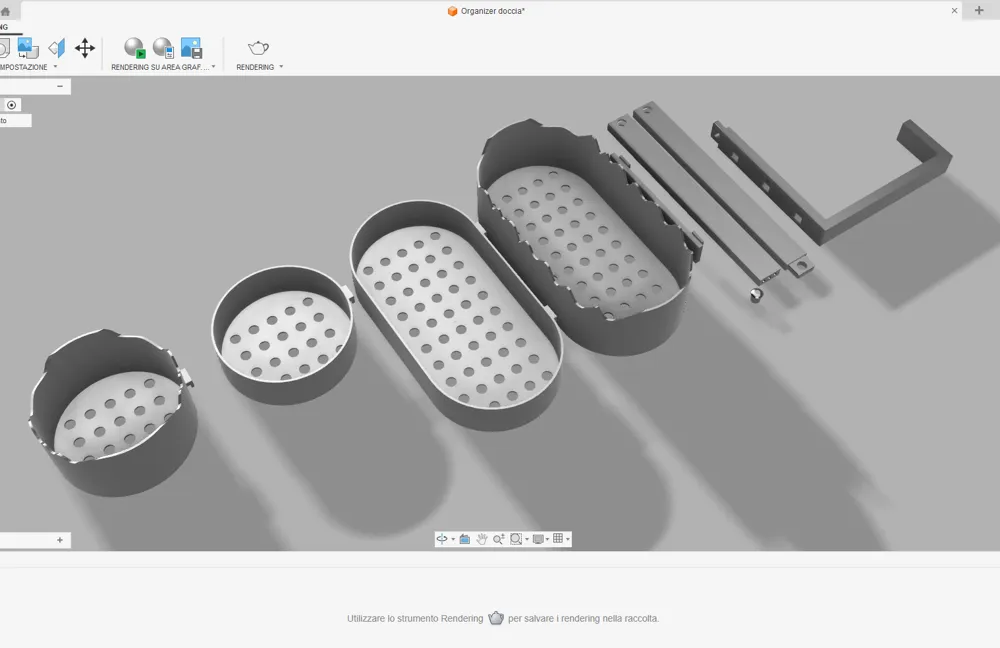Choose the Decal tool icon
Viewport: 1000px width, 648px height.
pyautogui.click(x=57, y=48)
